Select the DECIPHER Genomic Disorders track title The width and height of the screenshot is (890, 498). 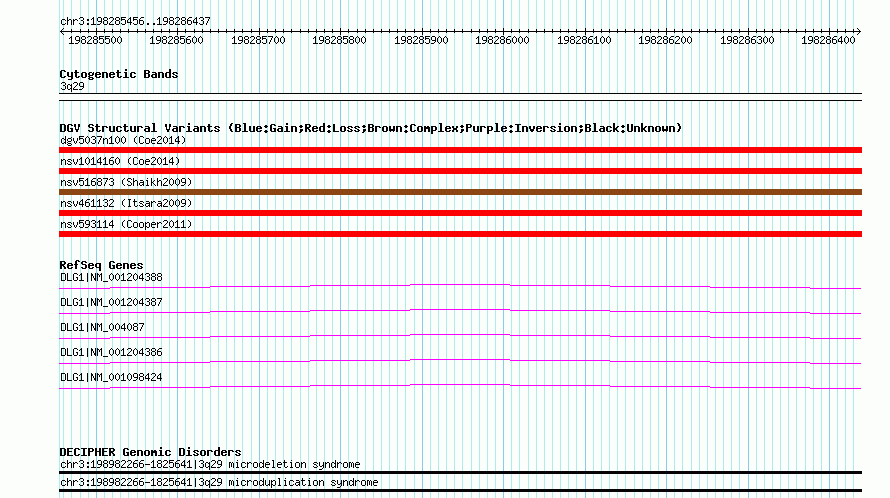point(150,453)
